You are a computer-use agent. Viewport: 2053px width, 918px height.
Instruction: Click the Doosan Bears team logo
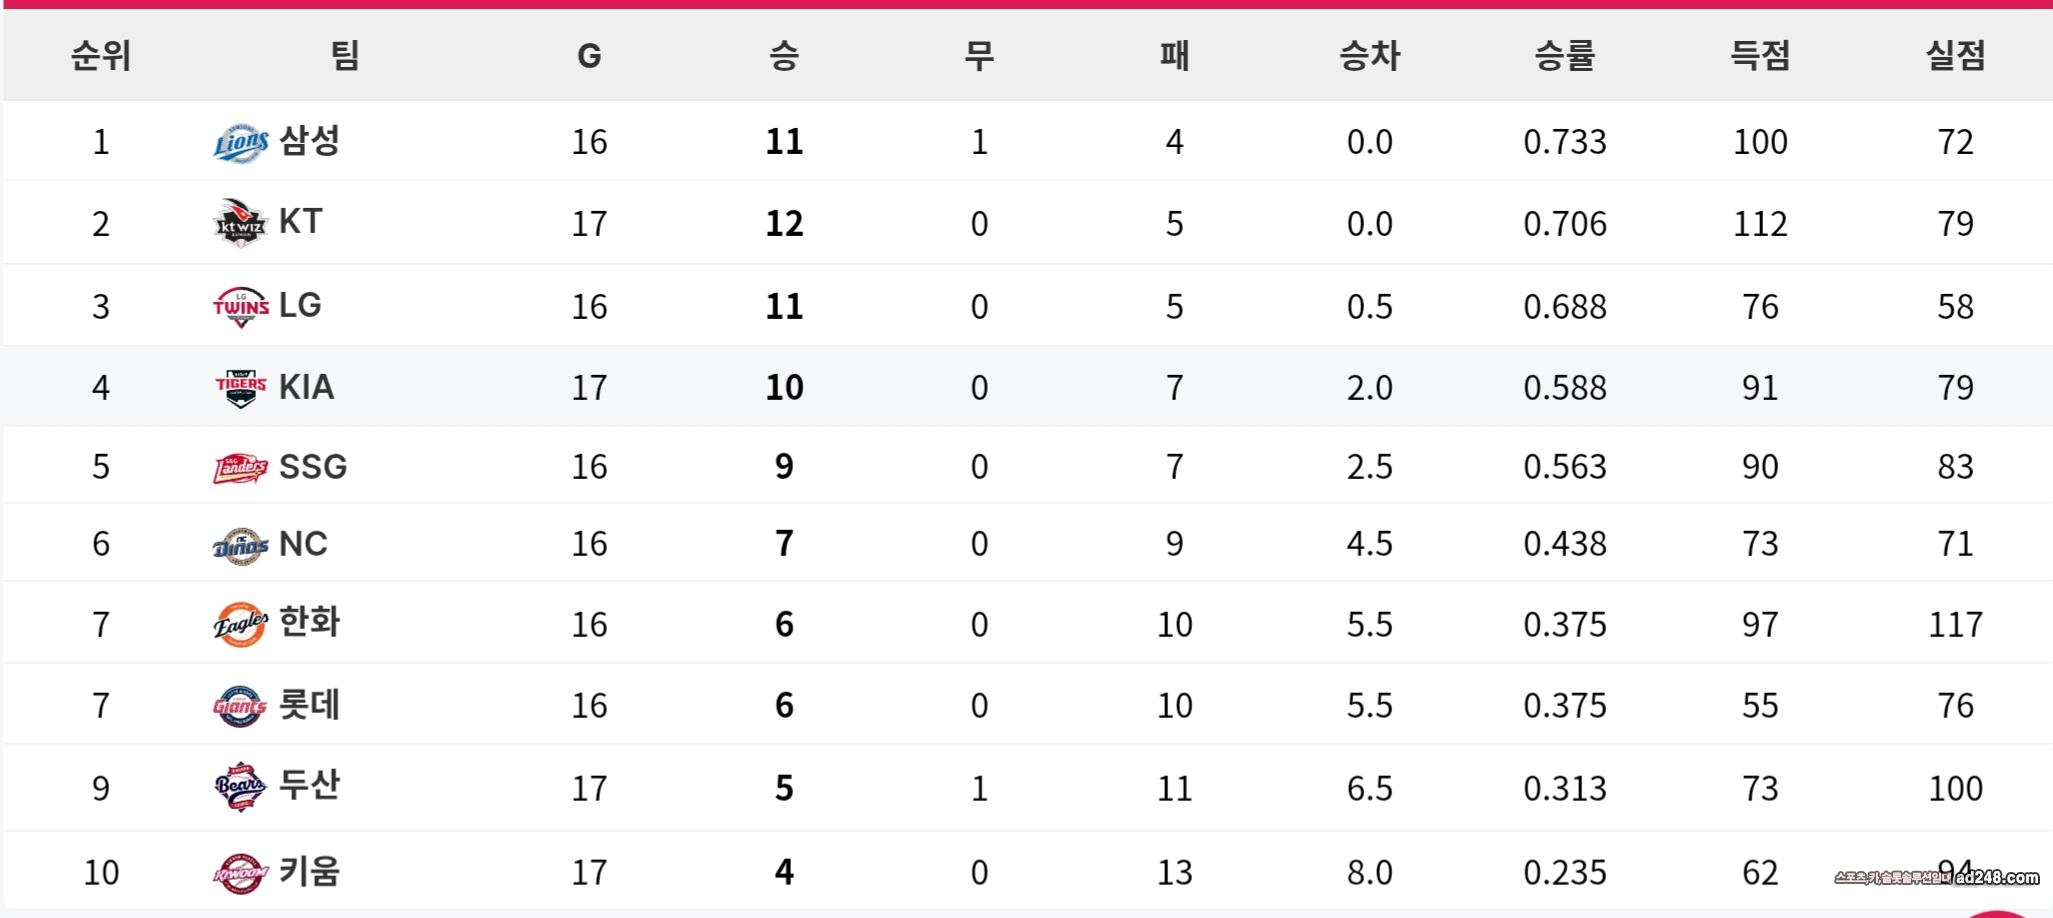click(240, 788)
